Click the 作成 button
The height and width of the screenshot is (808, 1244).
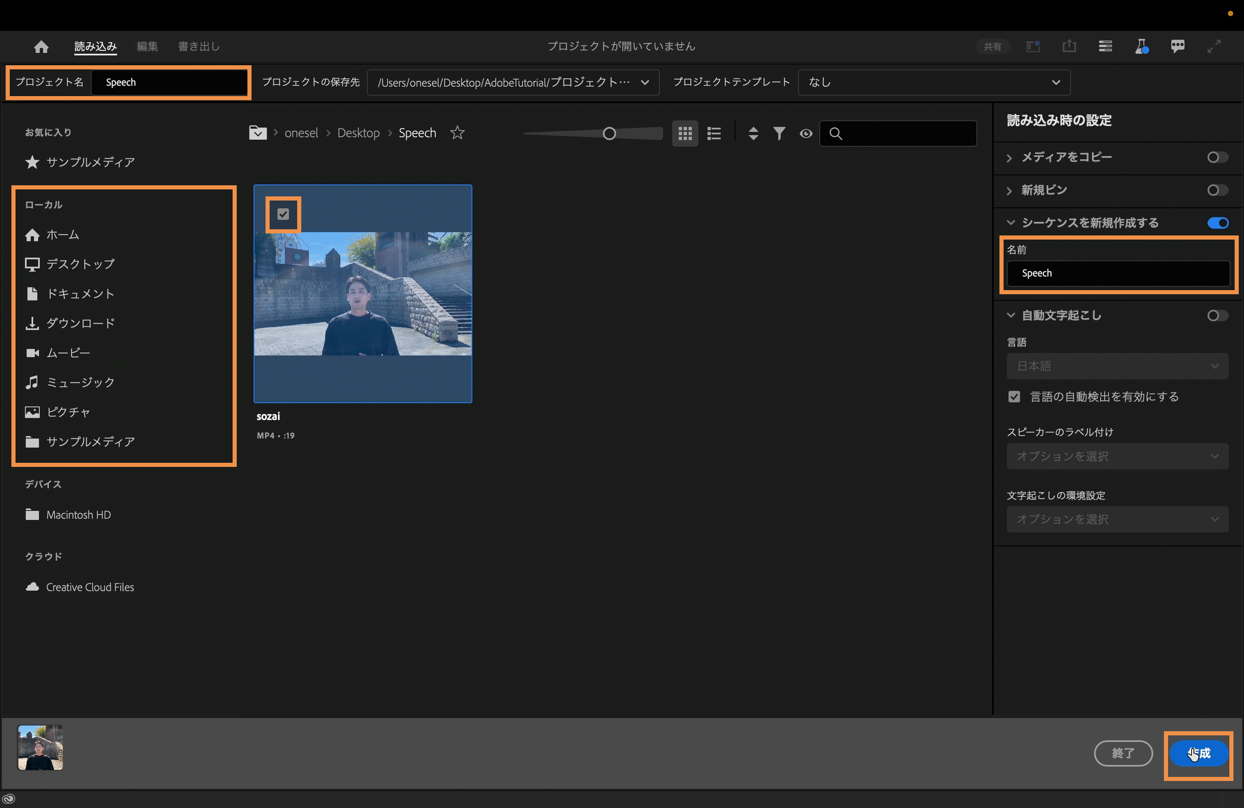(x=1198, y=753)
